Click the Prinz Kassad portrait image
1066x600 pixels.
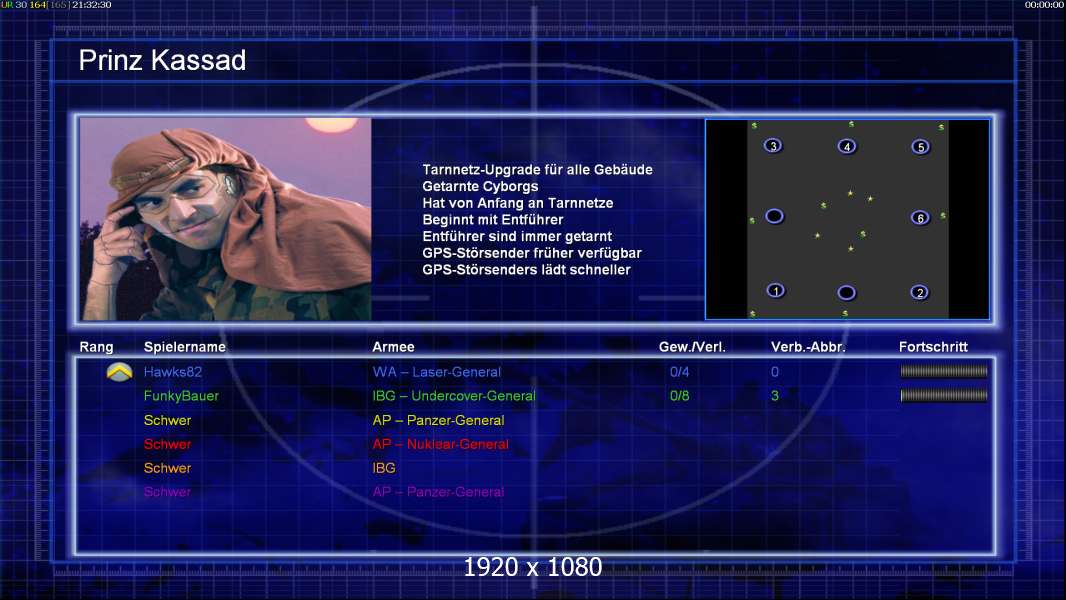point(226,219)
